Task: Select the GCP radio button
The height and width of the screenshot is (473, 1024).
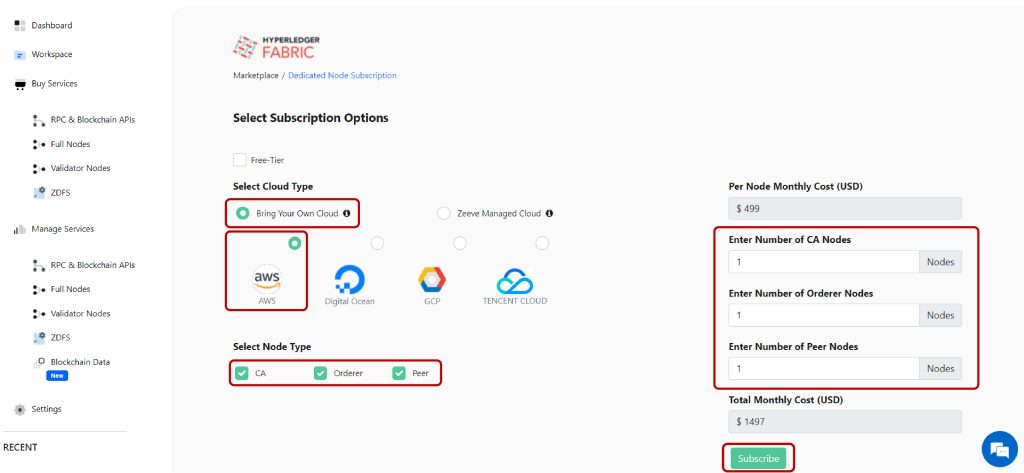Action: (x=460, y=243)
